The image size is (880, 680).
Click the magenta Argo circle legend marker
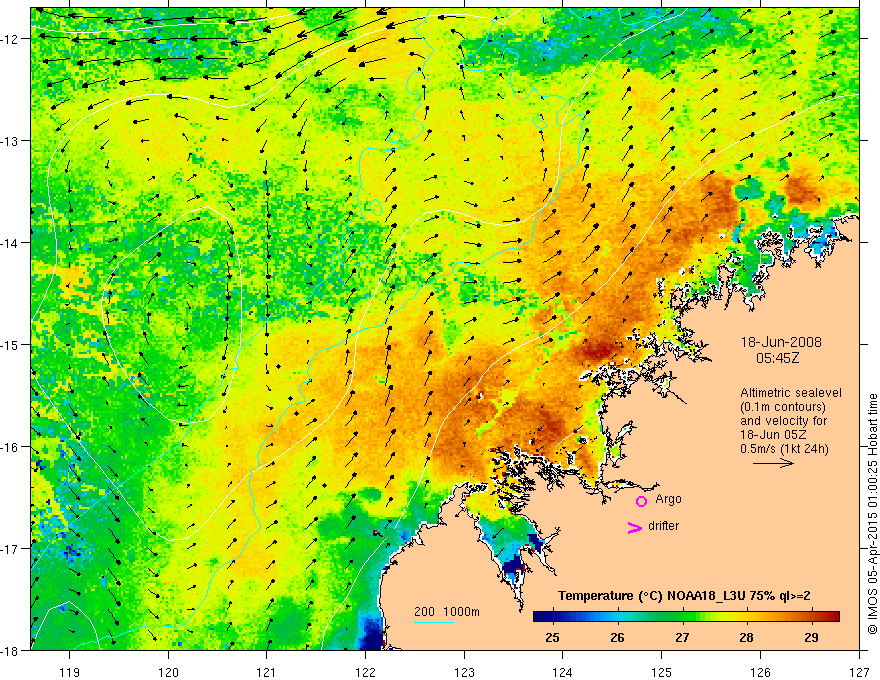pyautogui.click(x=641, y=501)
